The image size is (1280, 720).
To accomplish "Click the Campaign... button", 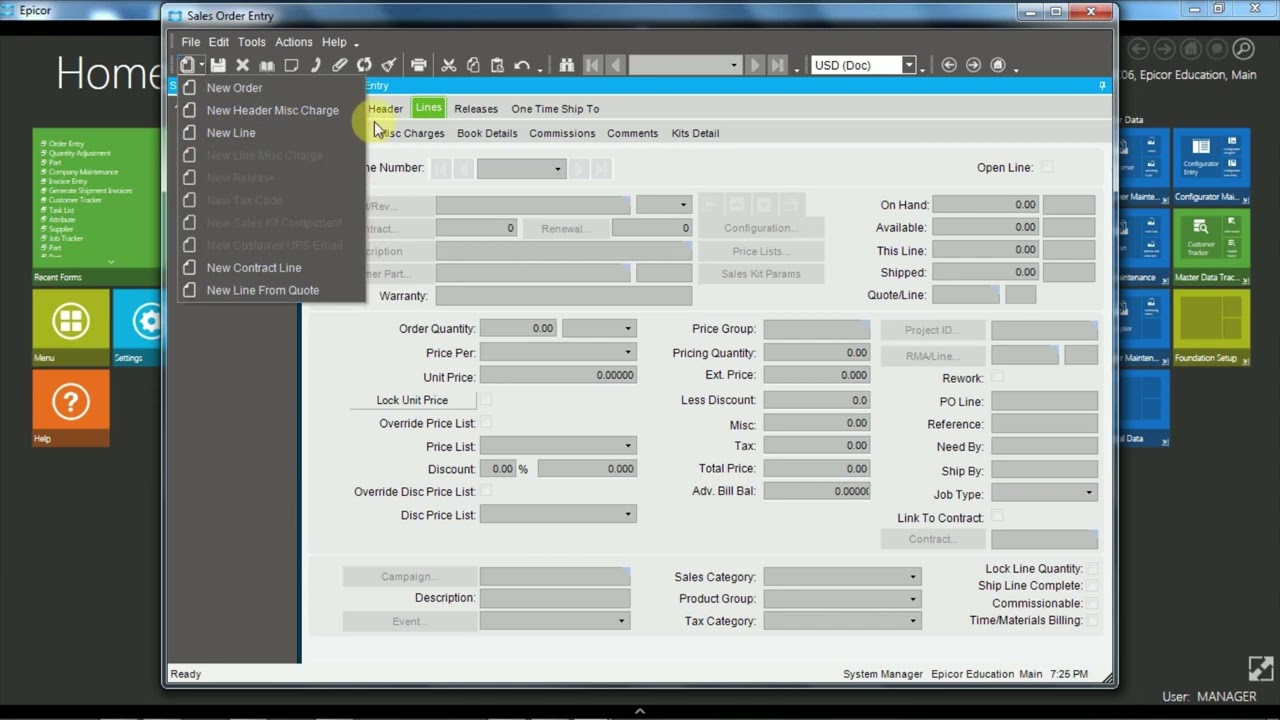I will 409,576.
